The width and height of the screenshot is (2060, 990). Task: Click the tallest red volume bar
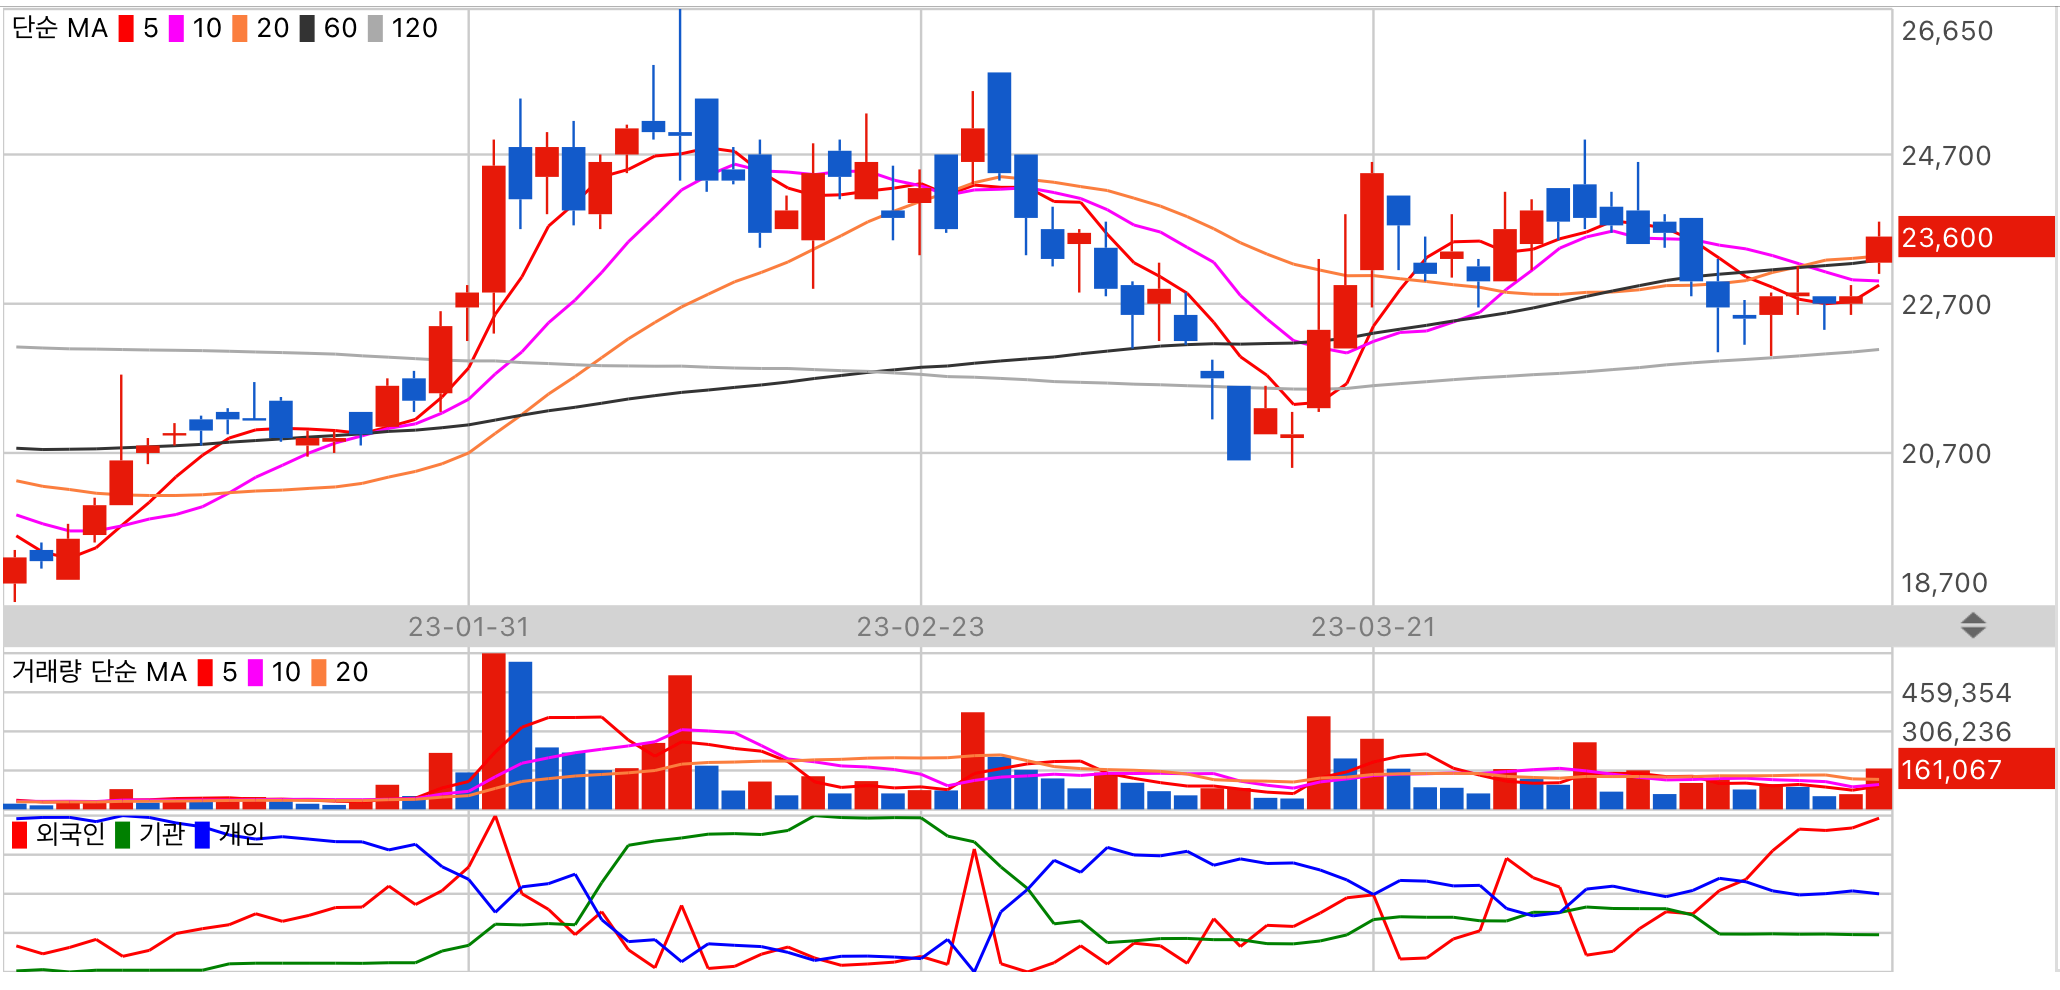(493, 731)
